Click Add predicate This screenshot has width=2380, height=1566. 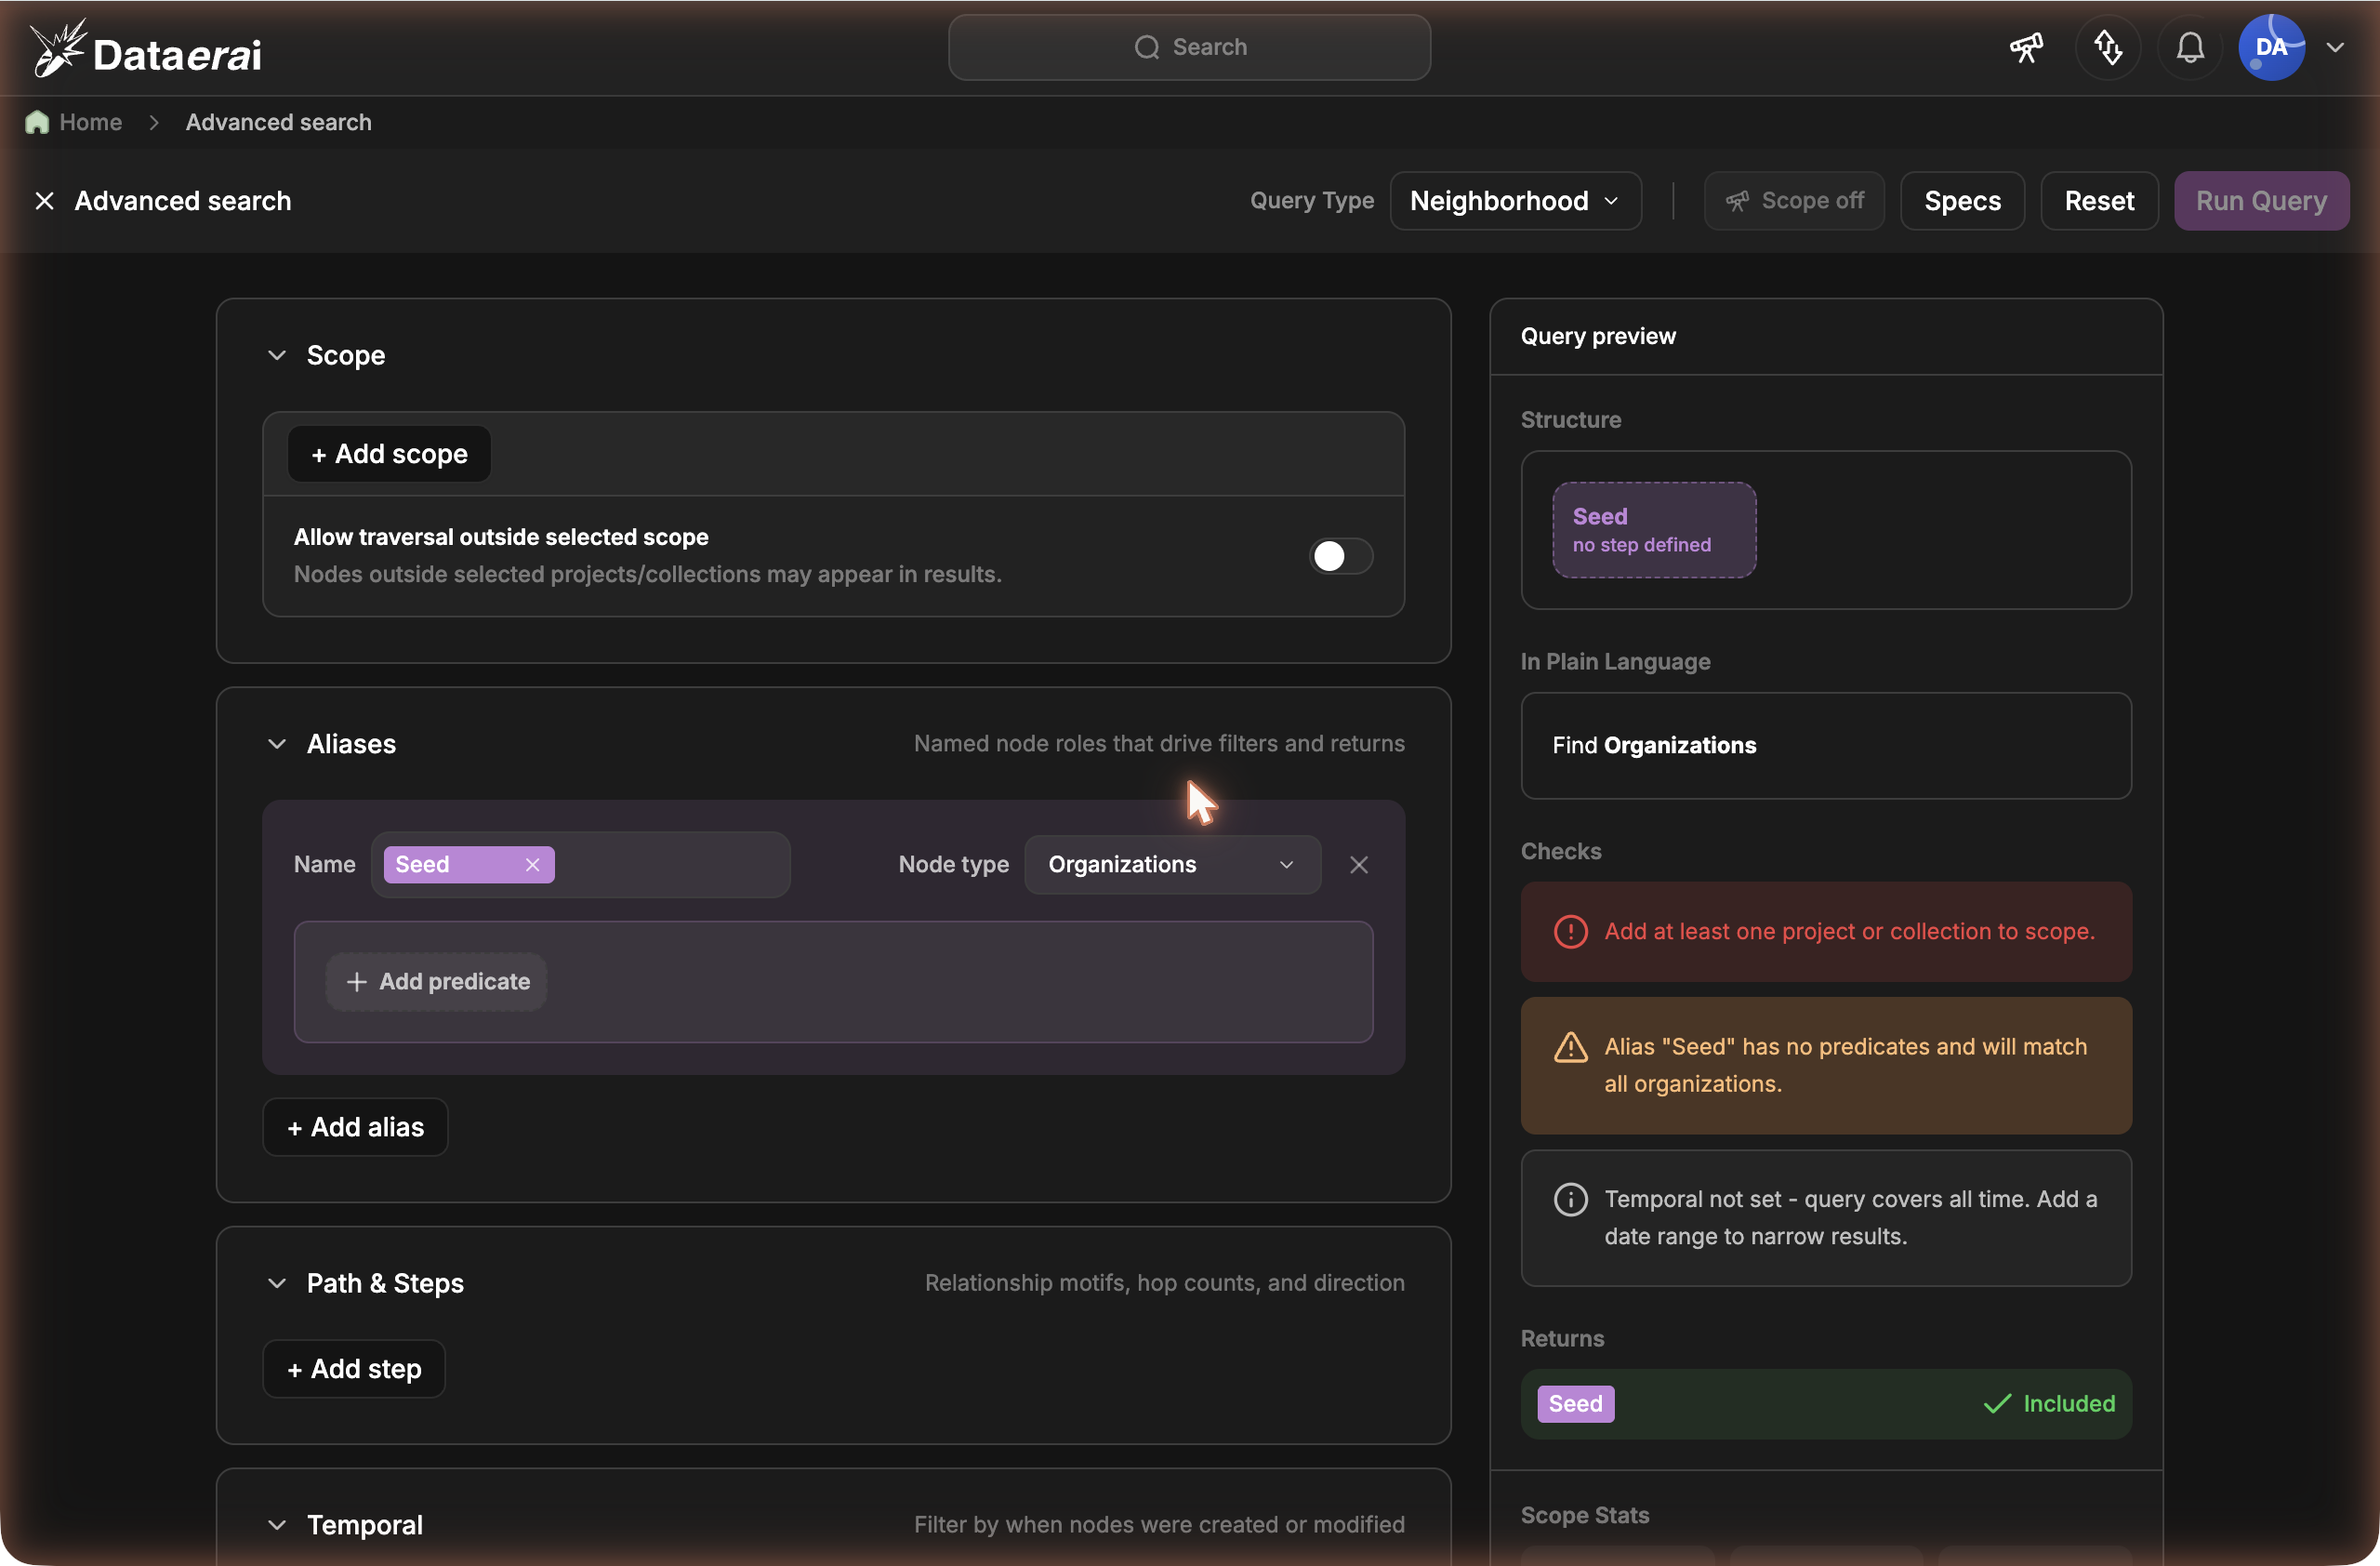coord(437,982)
